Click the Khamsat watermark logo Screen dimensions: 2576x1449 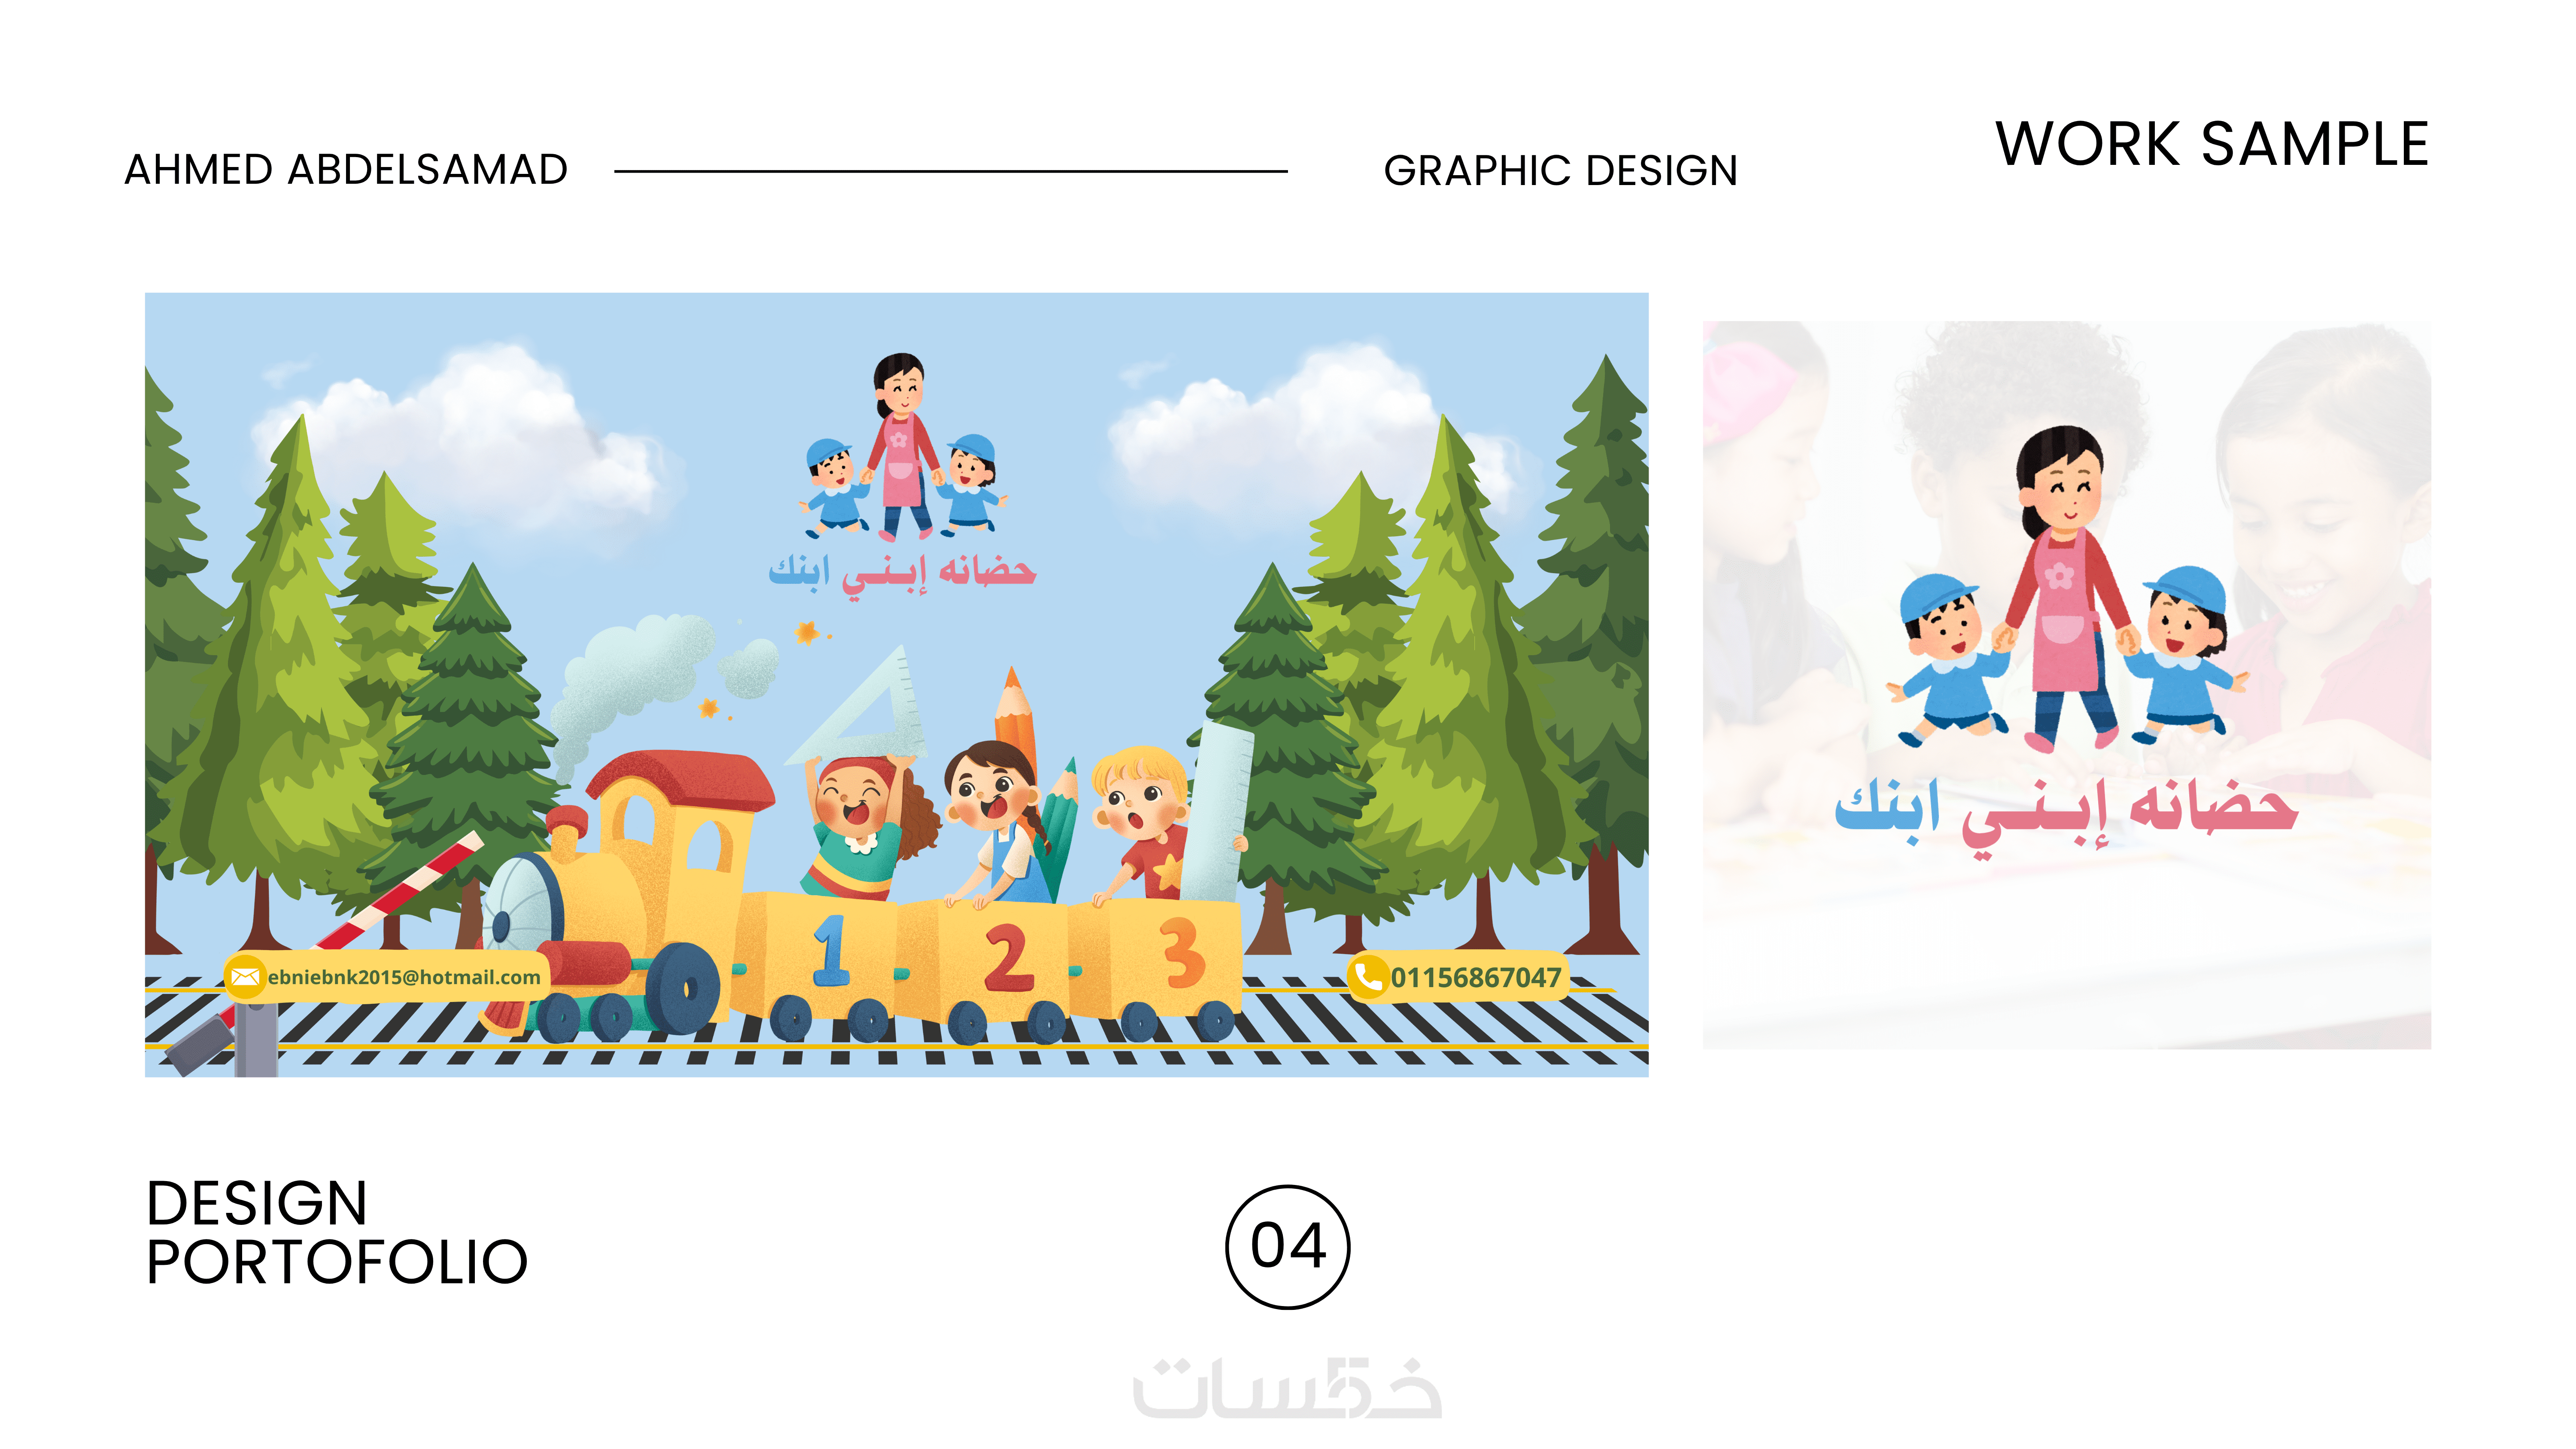point(1287,1387)
